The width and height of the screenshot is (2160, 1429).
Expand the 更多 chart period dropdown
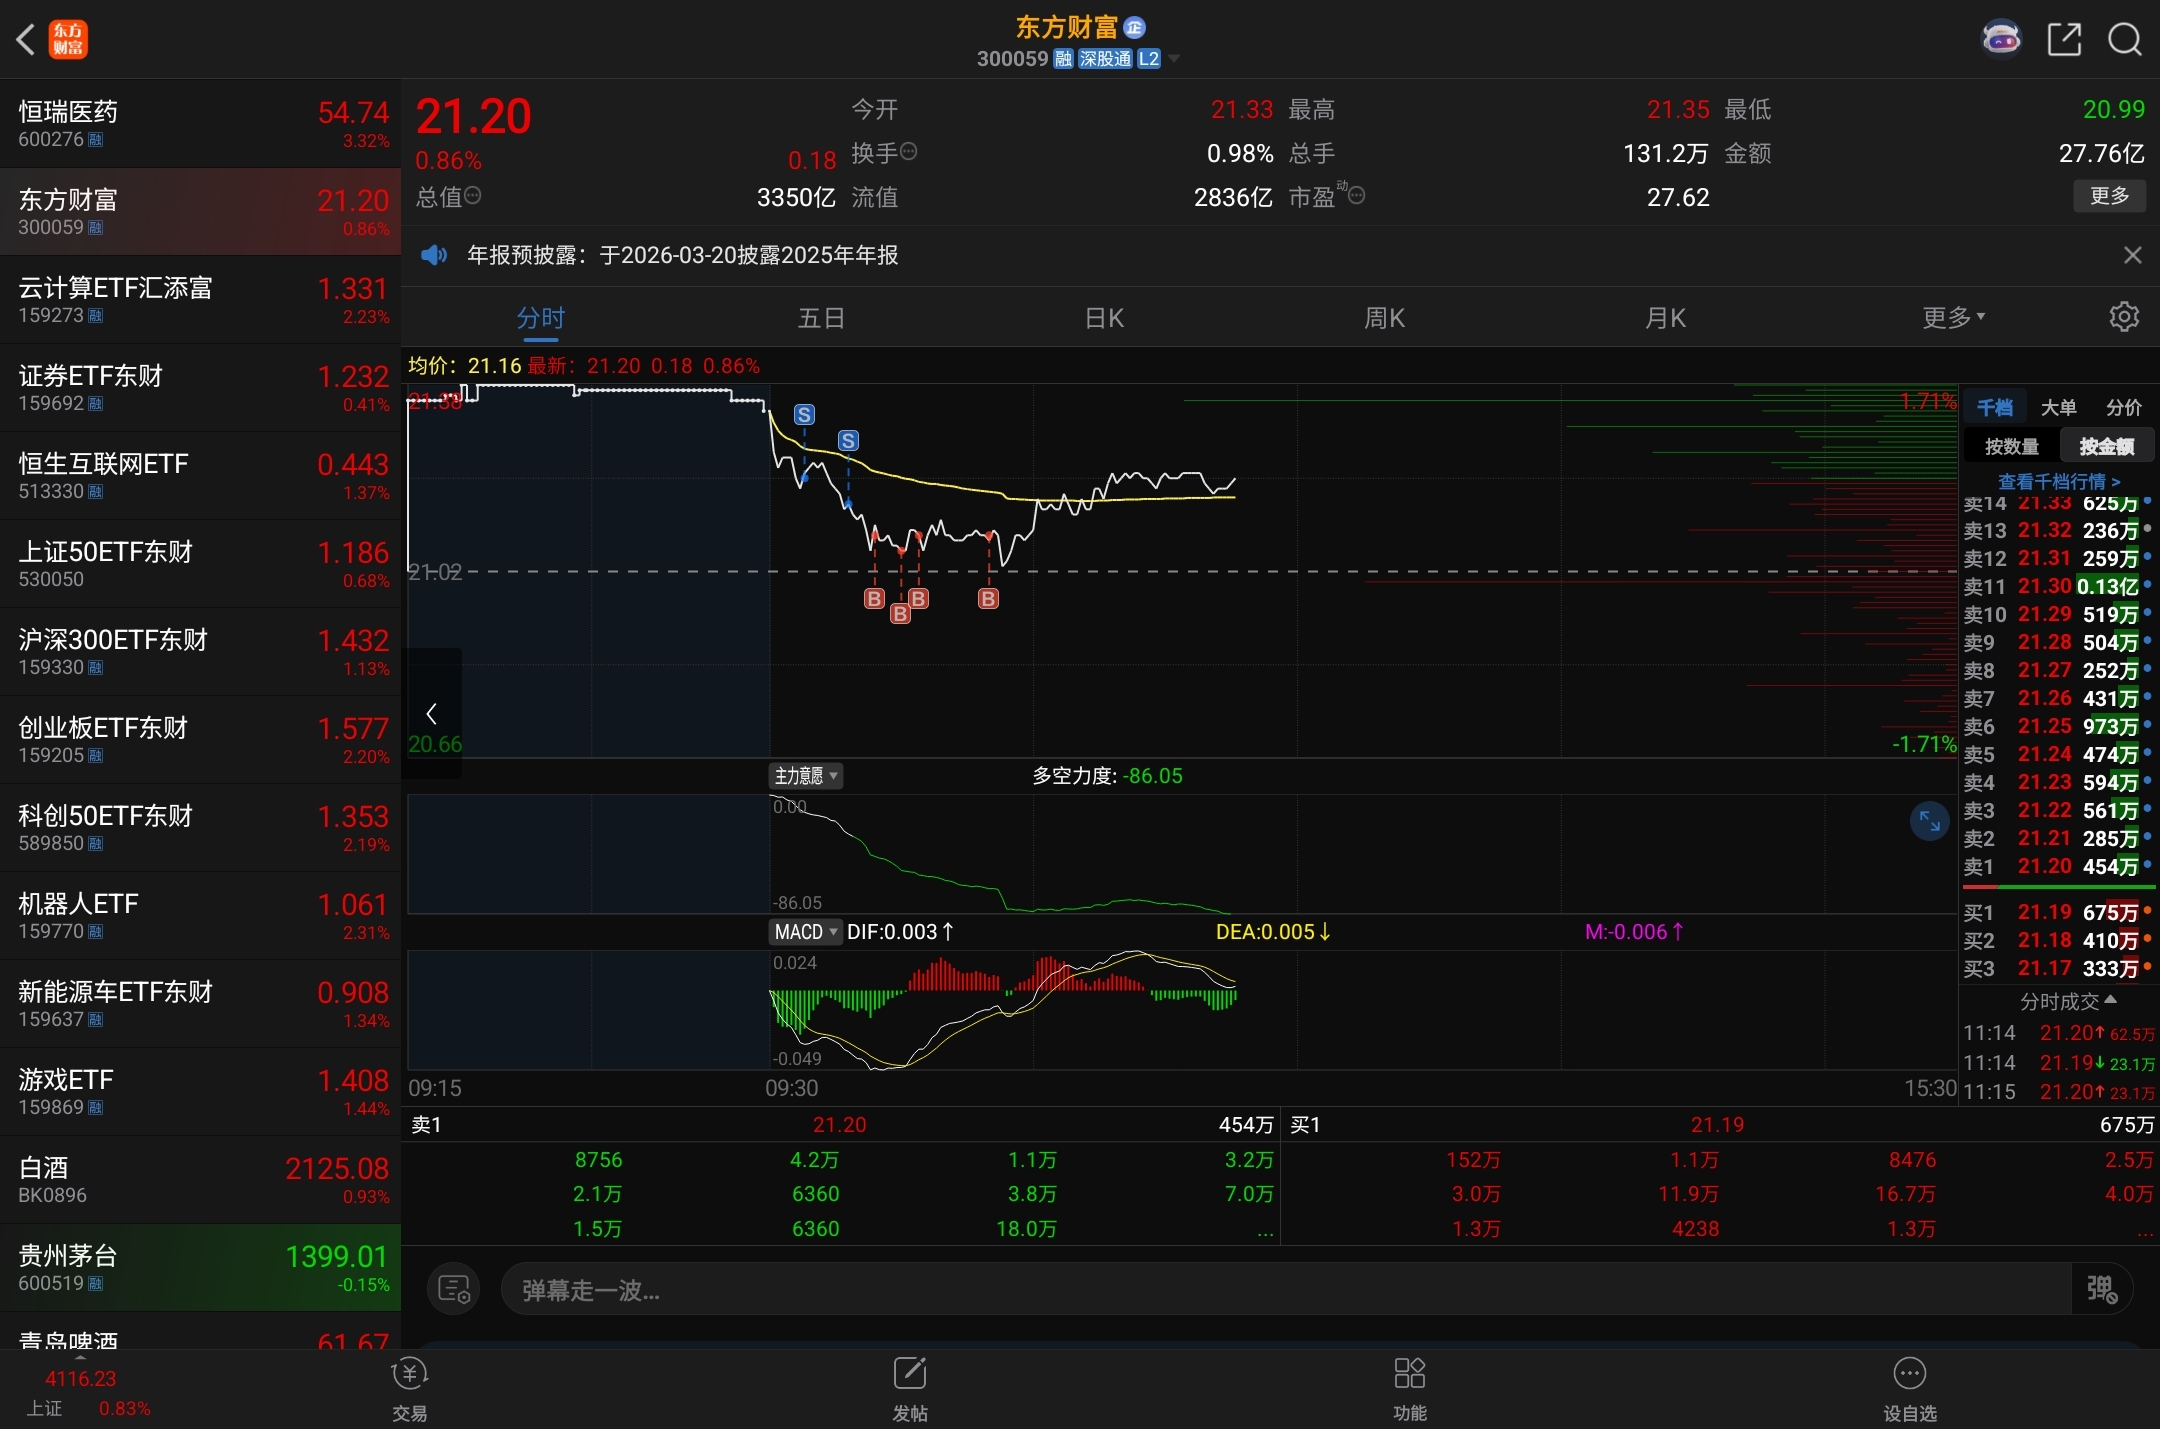pyautogui.click(x=1952, y=318)
